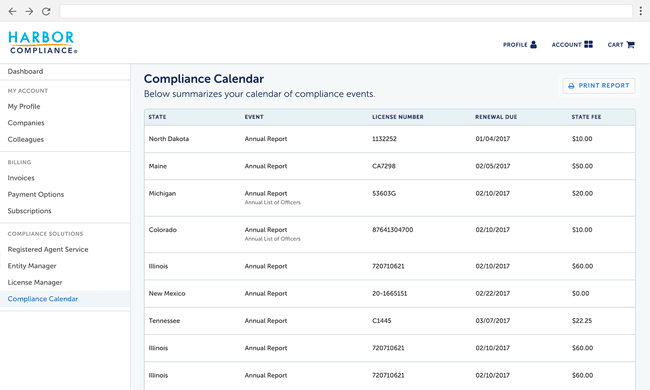Open the shopping cart icon

pyautogui.click(x=631, y=44)
